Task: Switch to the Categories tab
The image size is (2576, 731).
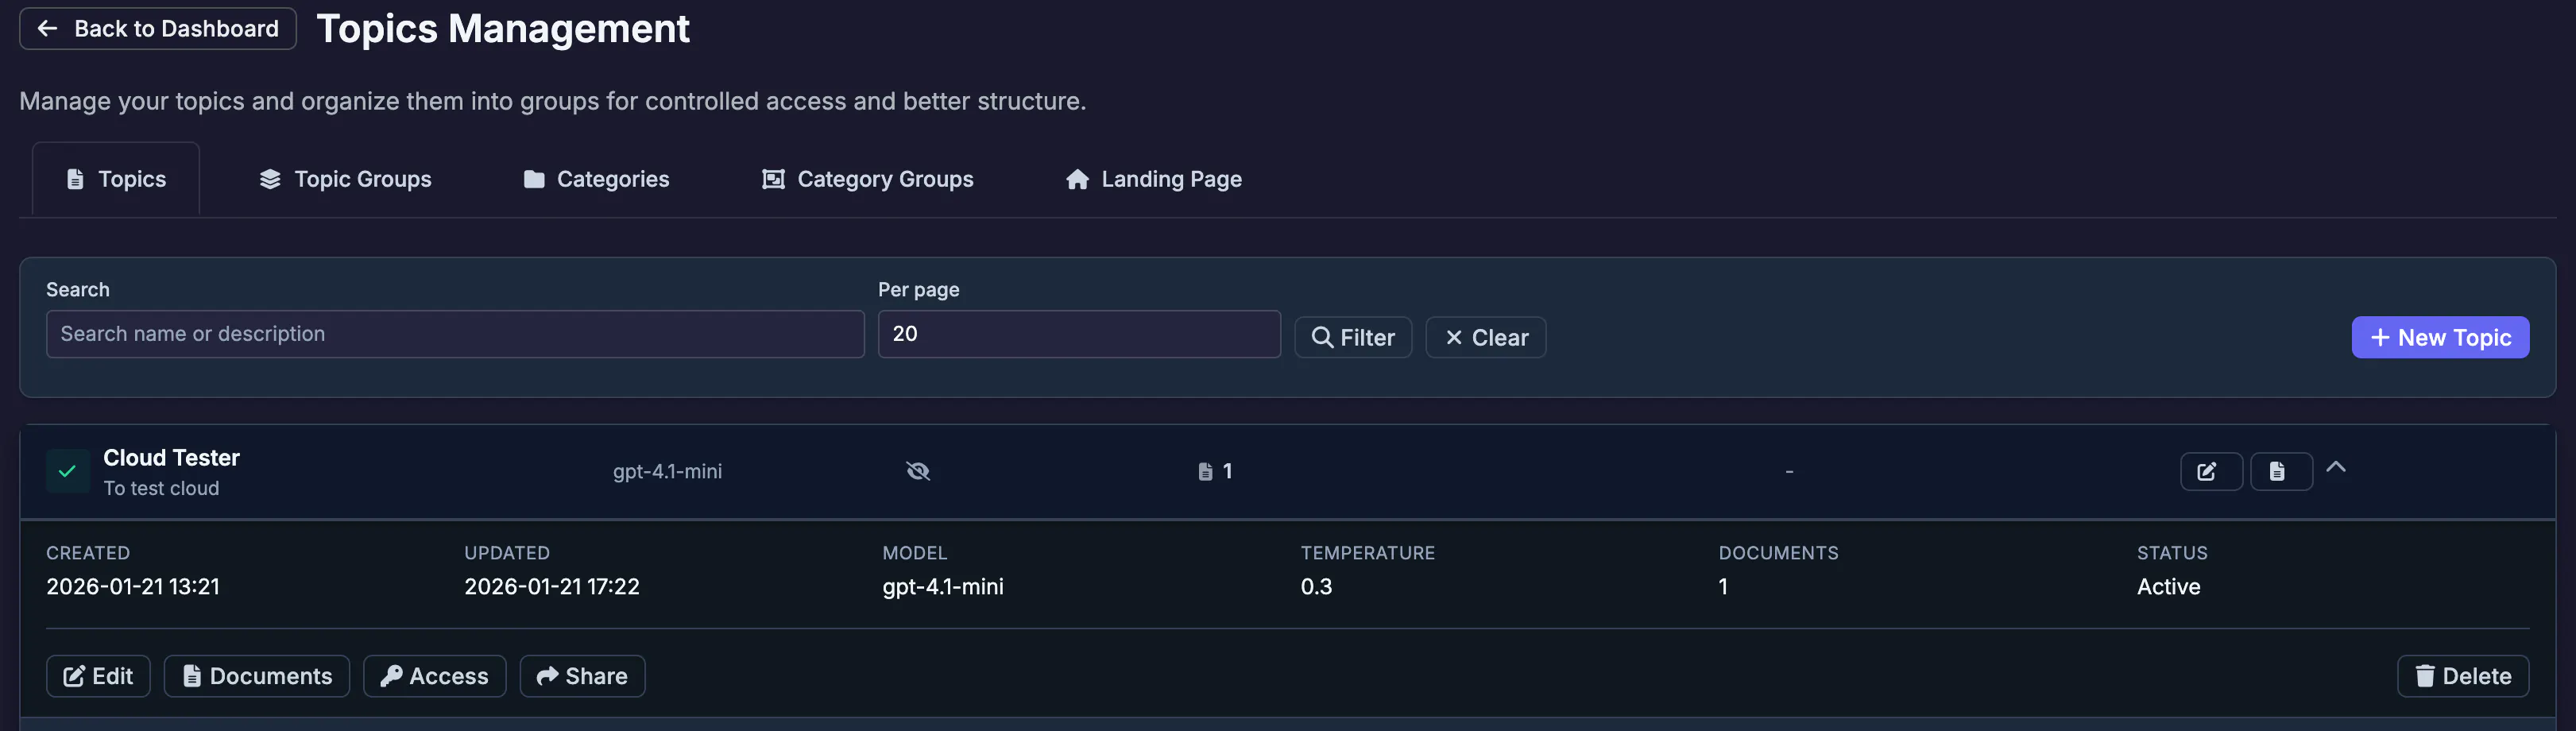Action: 596,179
